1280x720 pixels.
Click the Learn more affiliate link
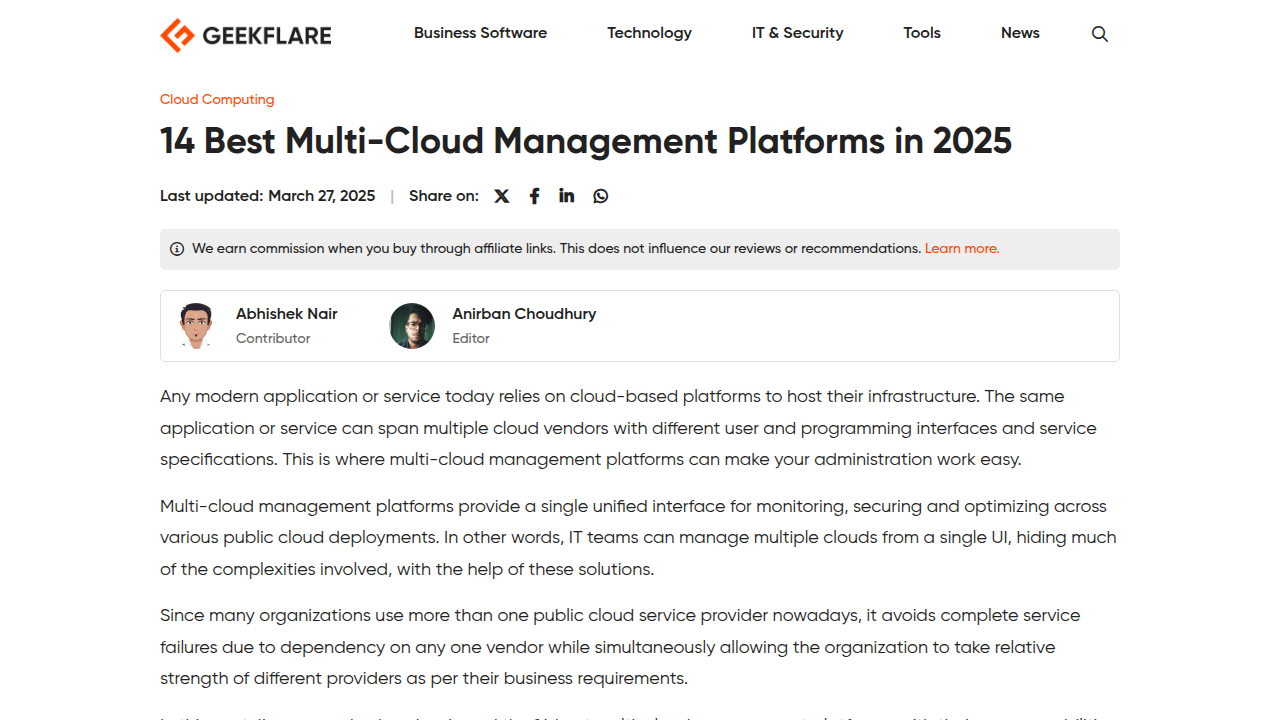(962, 248)
